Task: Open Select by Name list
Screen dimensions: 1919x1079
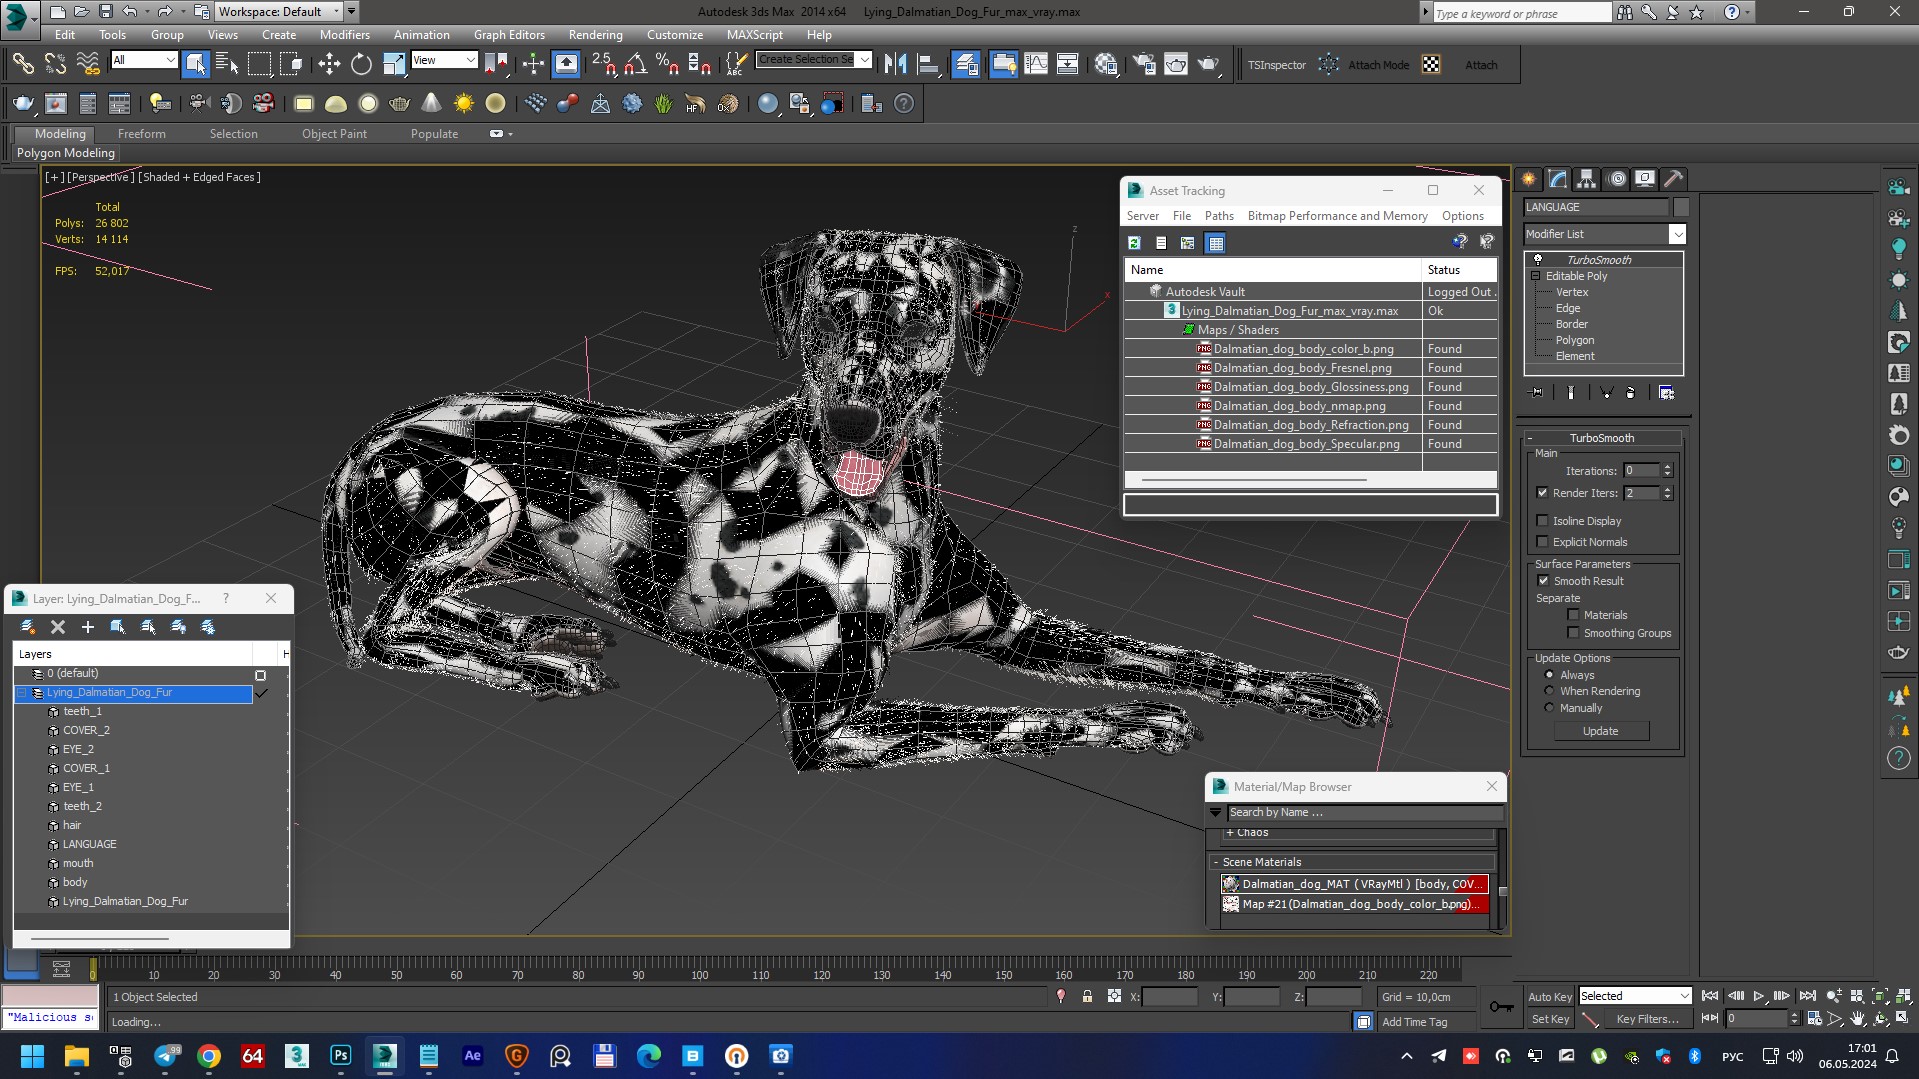Action: click(227, 64)
